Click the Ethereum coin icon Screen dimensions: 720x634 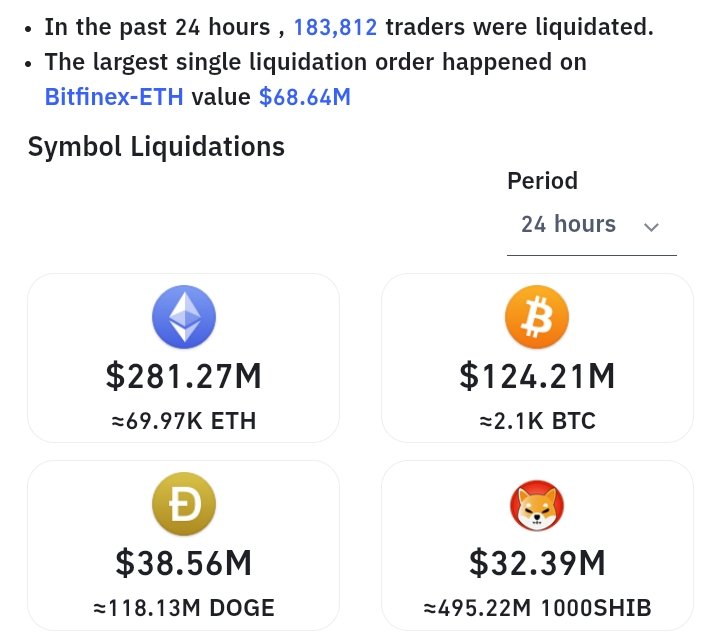pyautogui.click(x=183, y=317)
